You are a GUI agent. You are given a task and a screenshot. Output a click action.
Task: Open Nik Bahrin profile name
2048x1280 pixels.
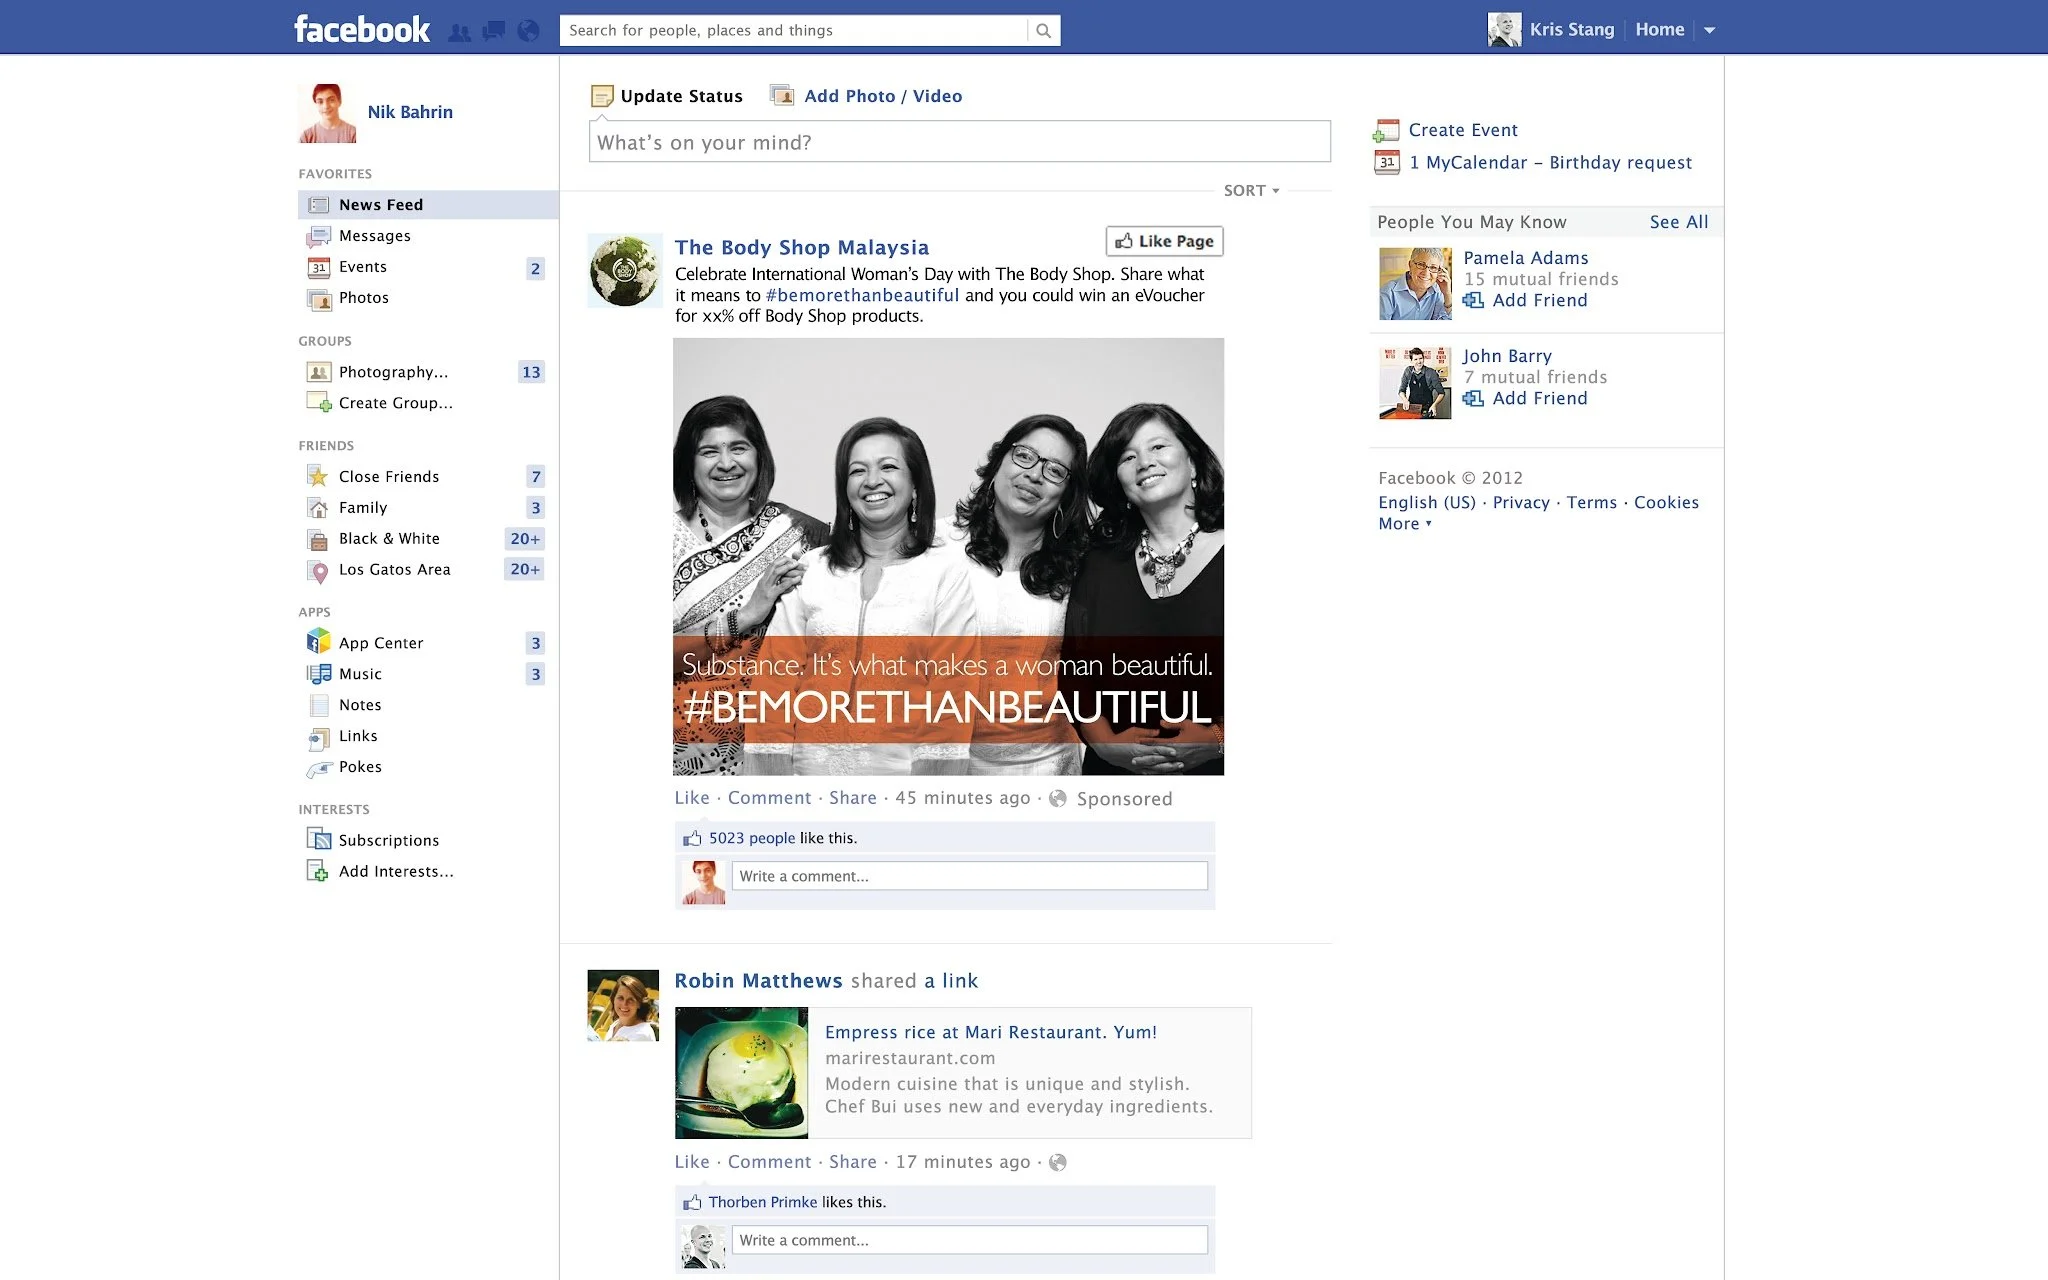(x=410, y=112)
